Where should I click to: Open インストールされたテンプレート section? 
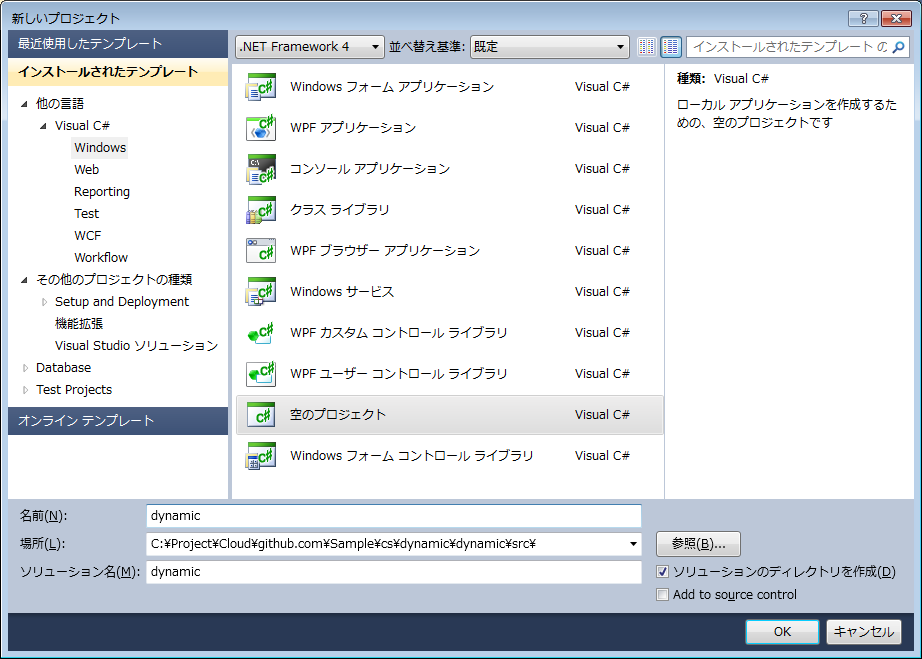tap(118, 72)
